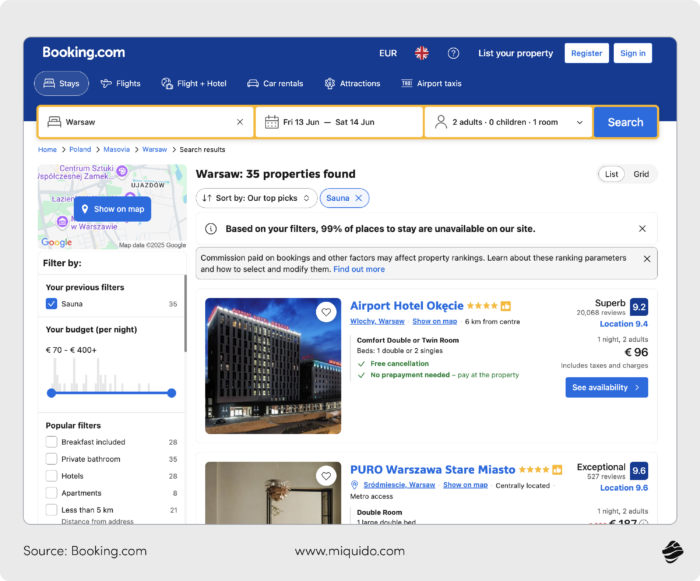700x581 pixels.
Task: Open the Airport Hotel Okęcie title link
Action: 407,306
